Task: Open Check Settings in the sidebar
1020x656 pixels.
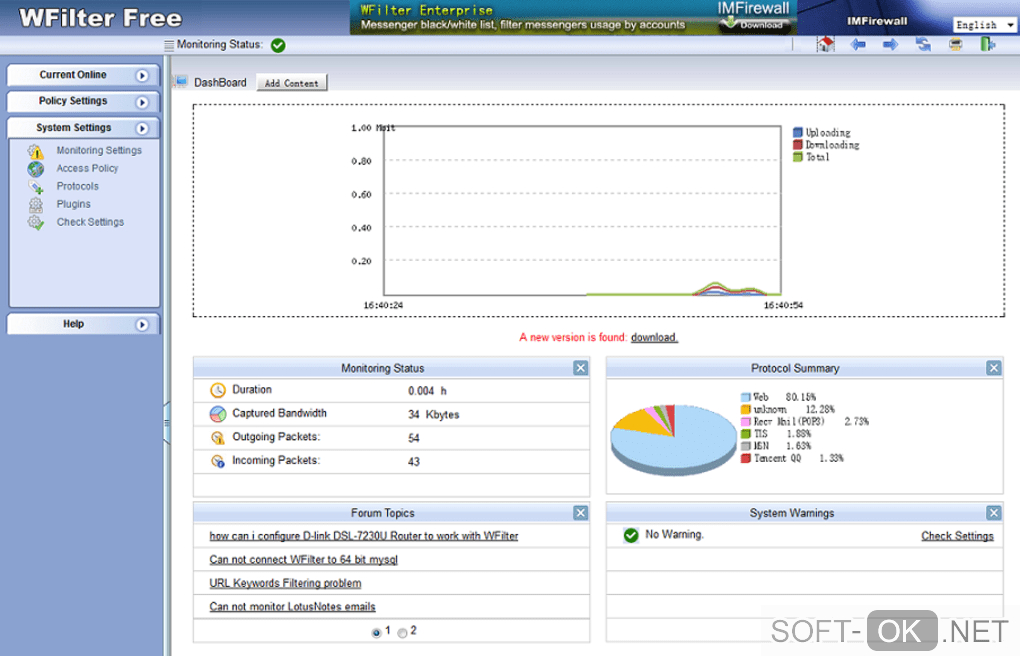Action: coord(90,222)
